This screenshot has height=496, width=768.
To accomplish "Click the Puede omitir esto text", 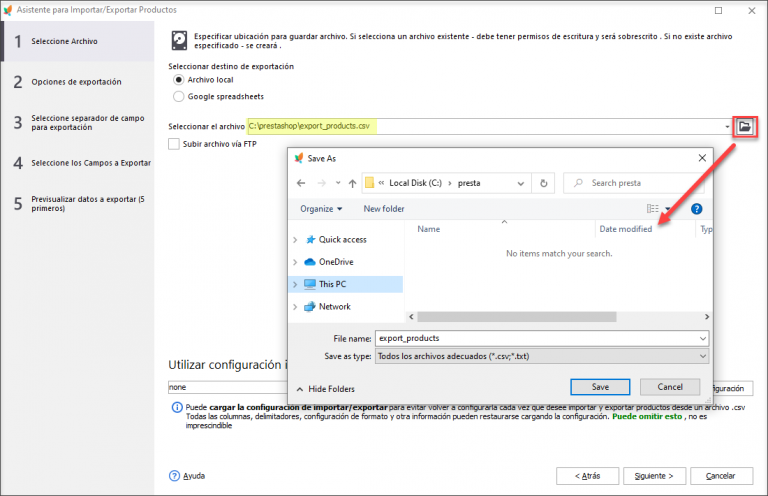I will click(647, 416).
